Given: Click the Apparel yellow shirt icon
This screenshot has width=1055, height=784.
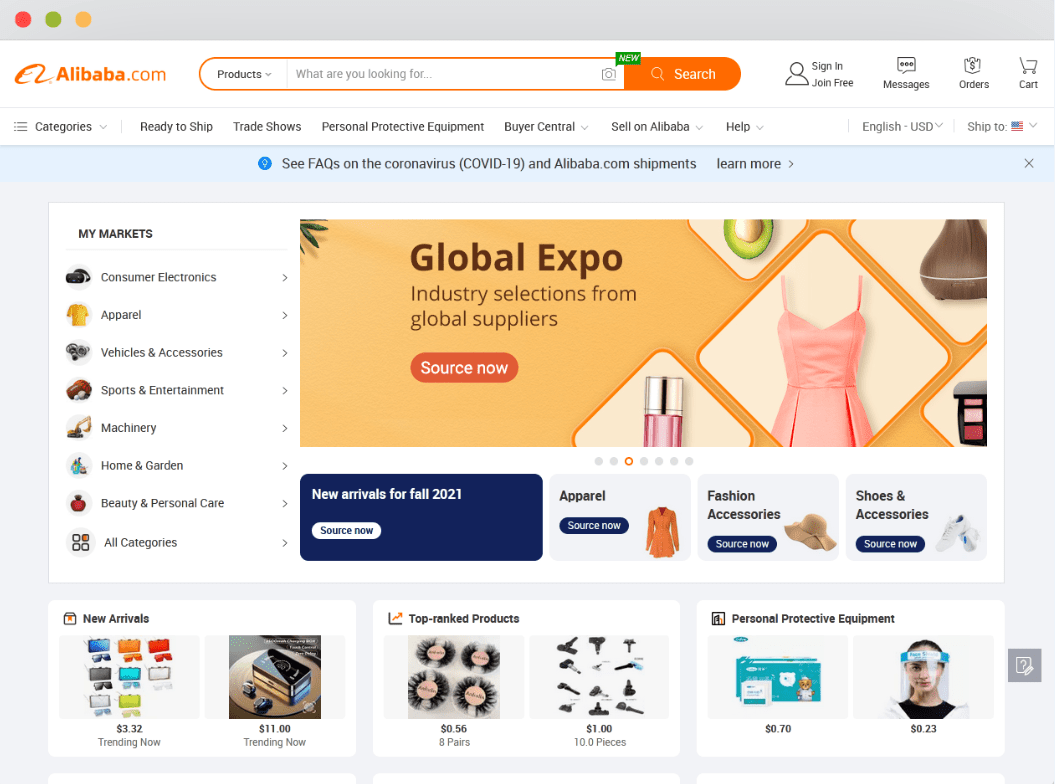Looking at the screenshot, I should (79, 314).
